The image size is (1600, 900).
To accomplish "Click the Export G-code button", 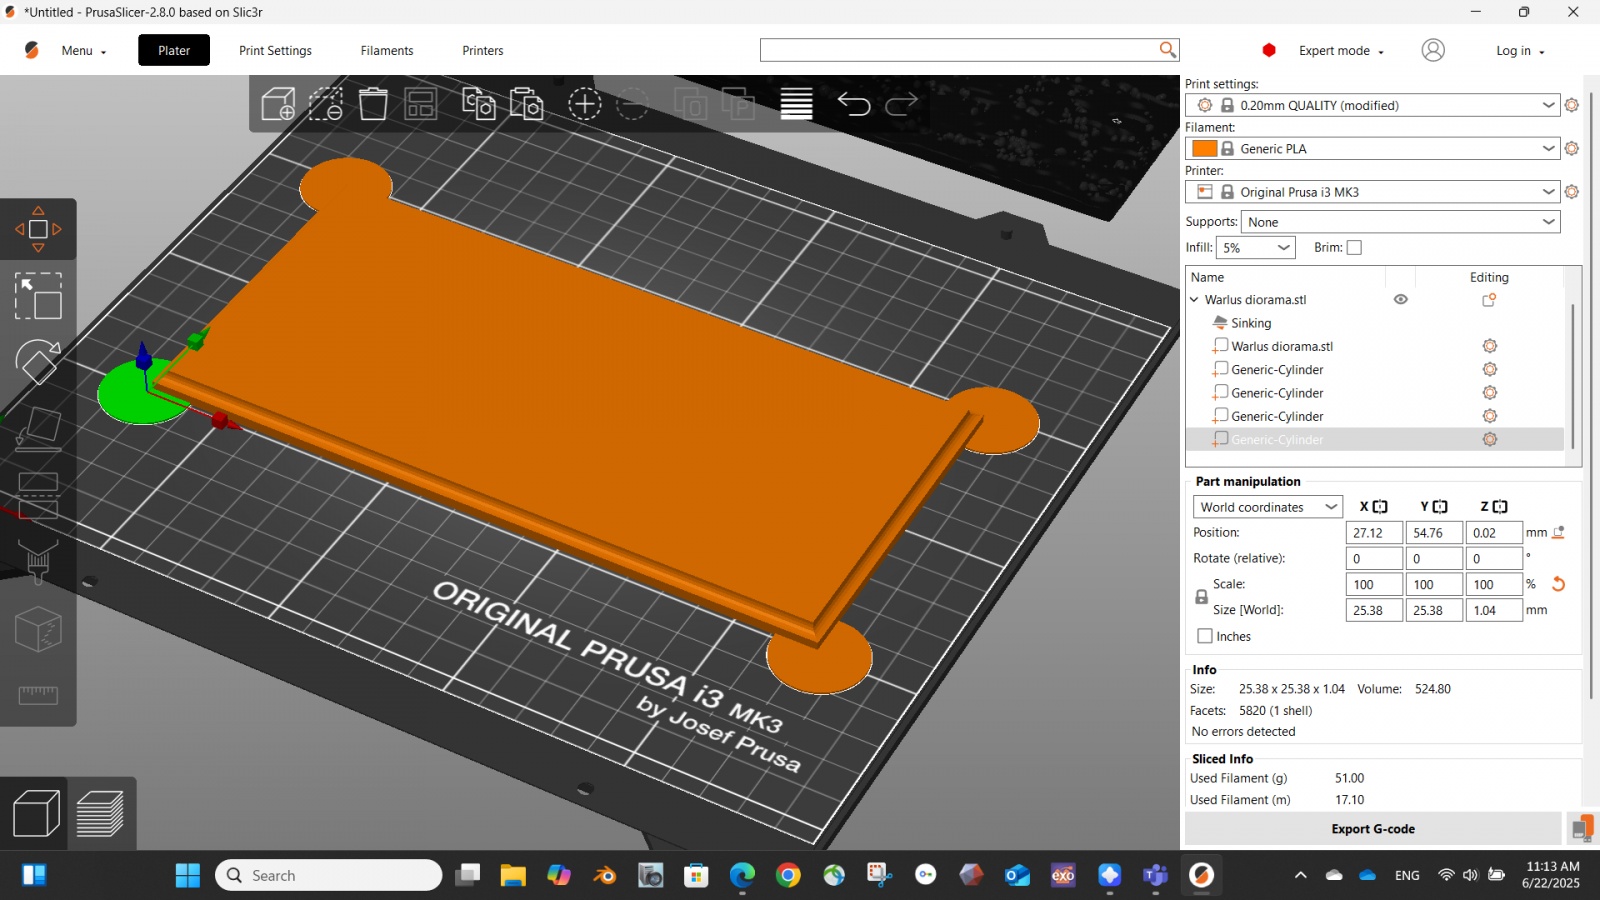I will click(x=1372, y=829).
